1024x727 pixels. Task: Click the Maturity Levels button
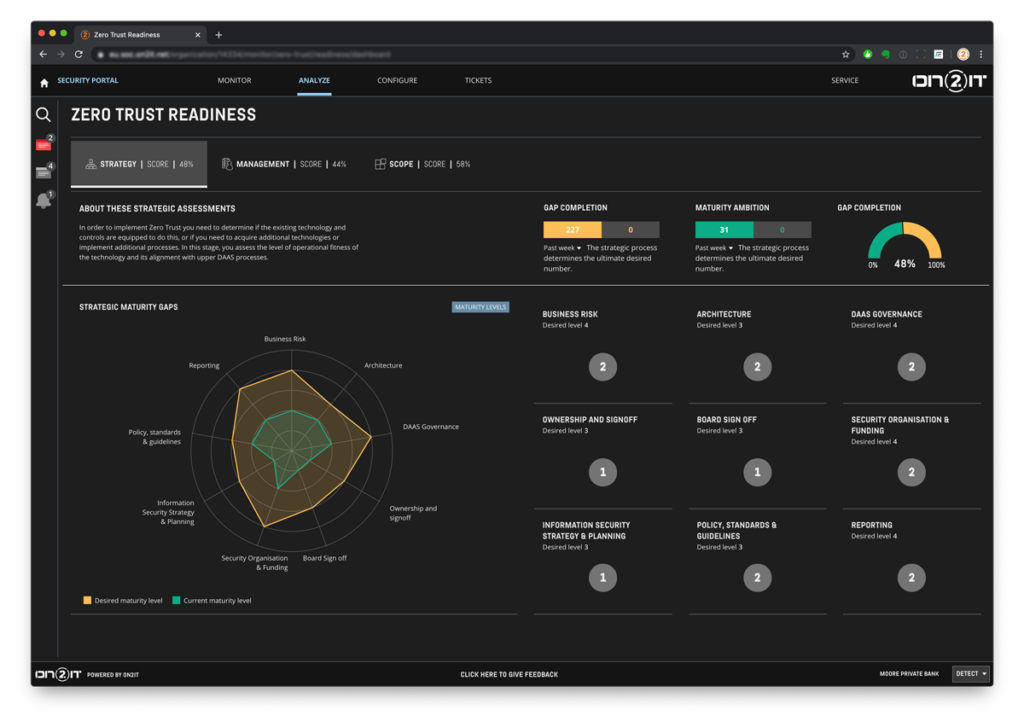tap(480, 307)
